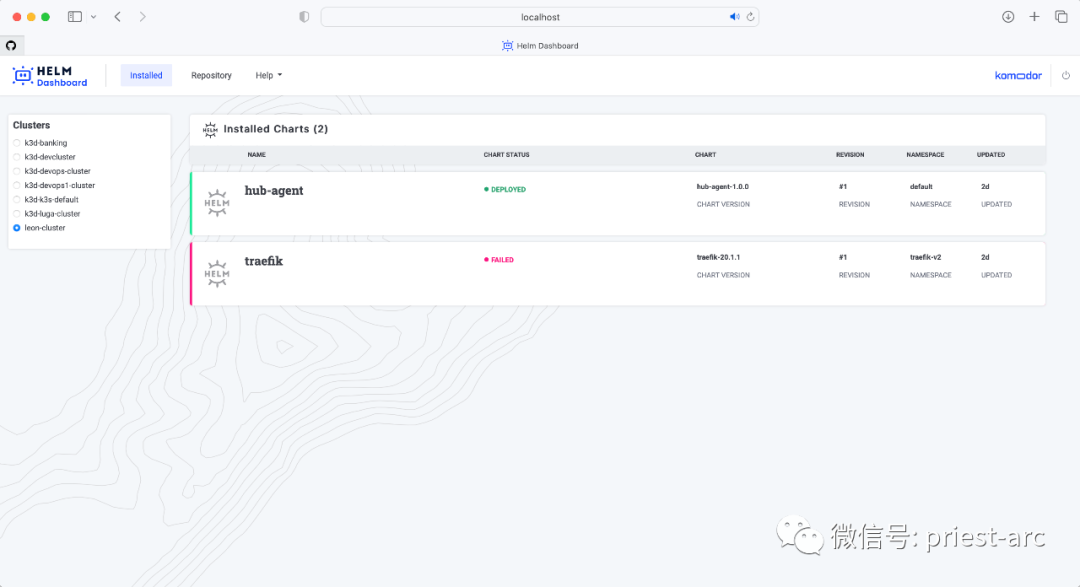Open the Komodor logo link
Image resolution: width=1080 pixels, height=587 pixels.
[x=1018, y=76]
